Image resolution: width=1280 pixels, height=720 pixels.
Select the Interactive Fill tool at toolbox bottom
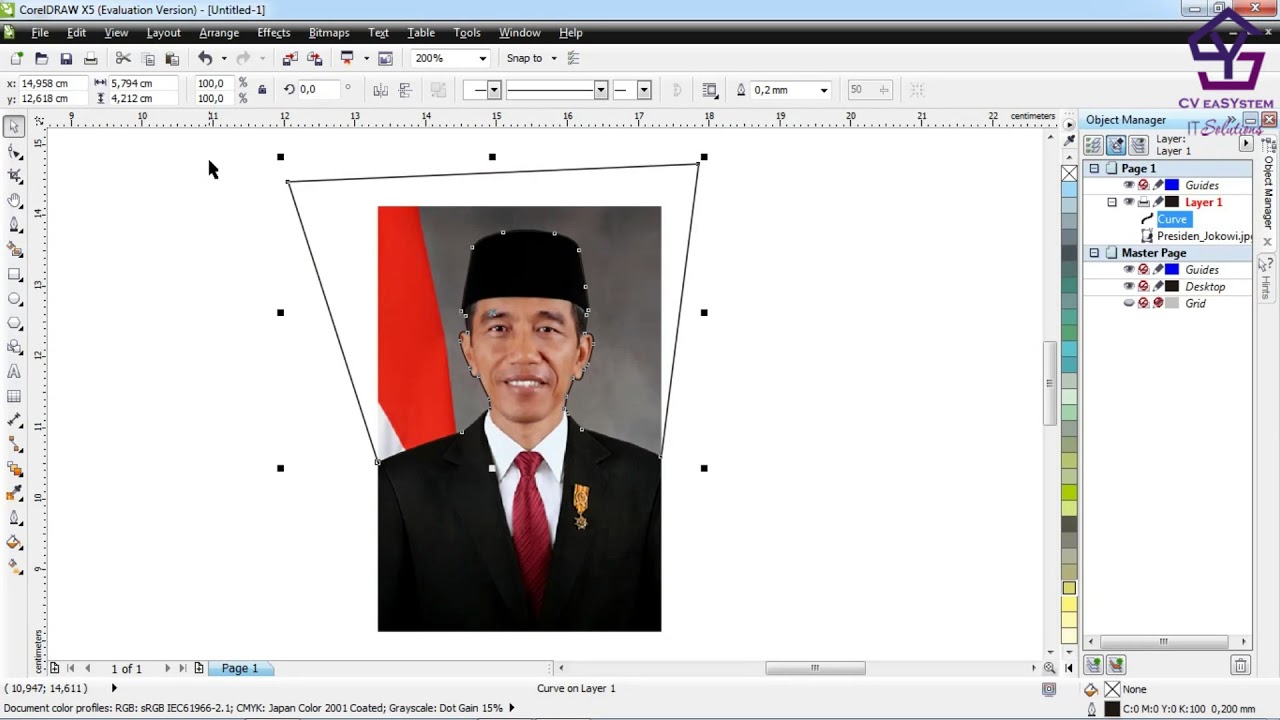(x=14, y=567)
